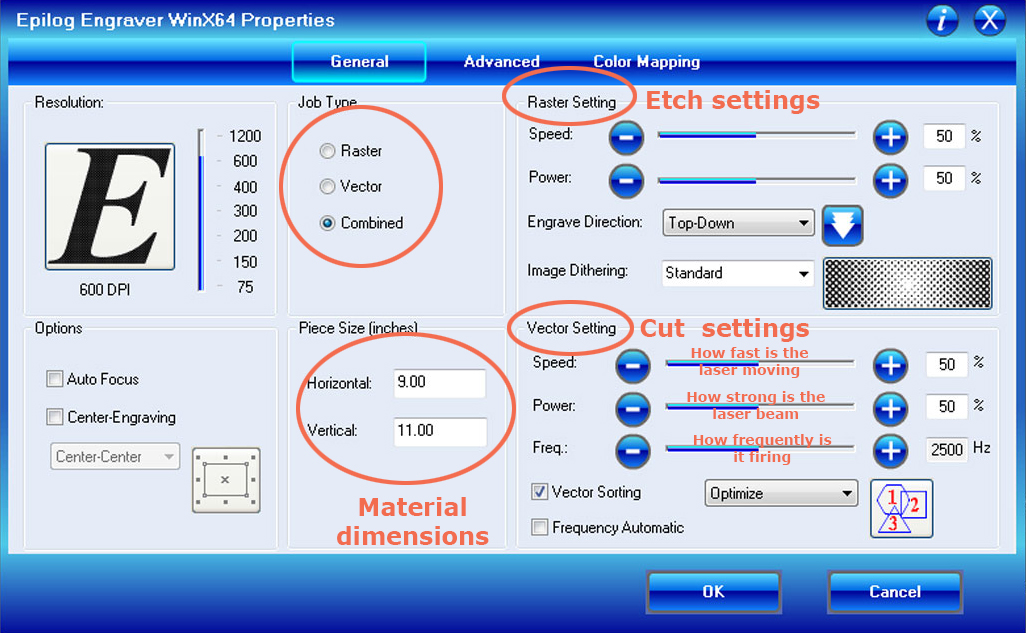Open the image dithering pattern preview
The height and width of the screenshot is (633, 1026).
pyautogui.click(x=907, y=283)
